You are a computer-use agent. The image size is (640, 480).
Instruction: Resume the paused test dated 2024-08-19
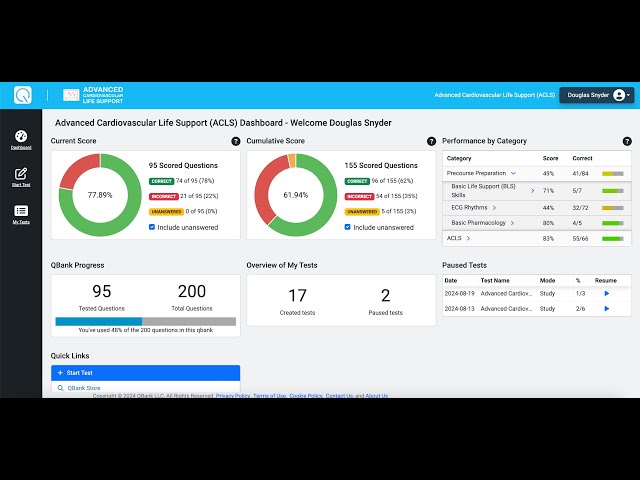click(607, 293)
